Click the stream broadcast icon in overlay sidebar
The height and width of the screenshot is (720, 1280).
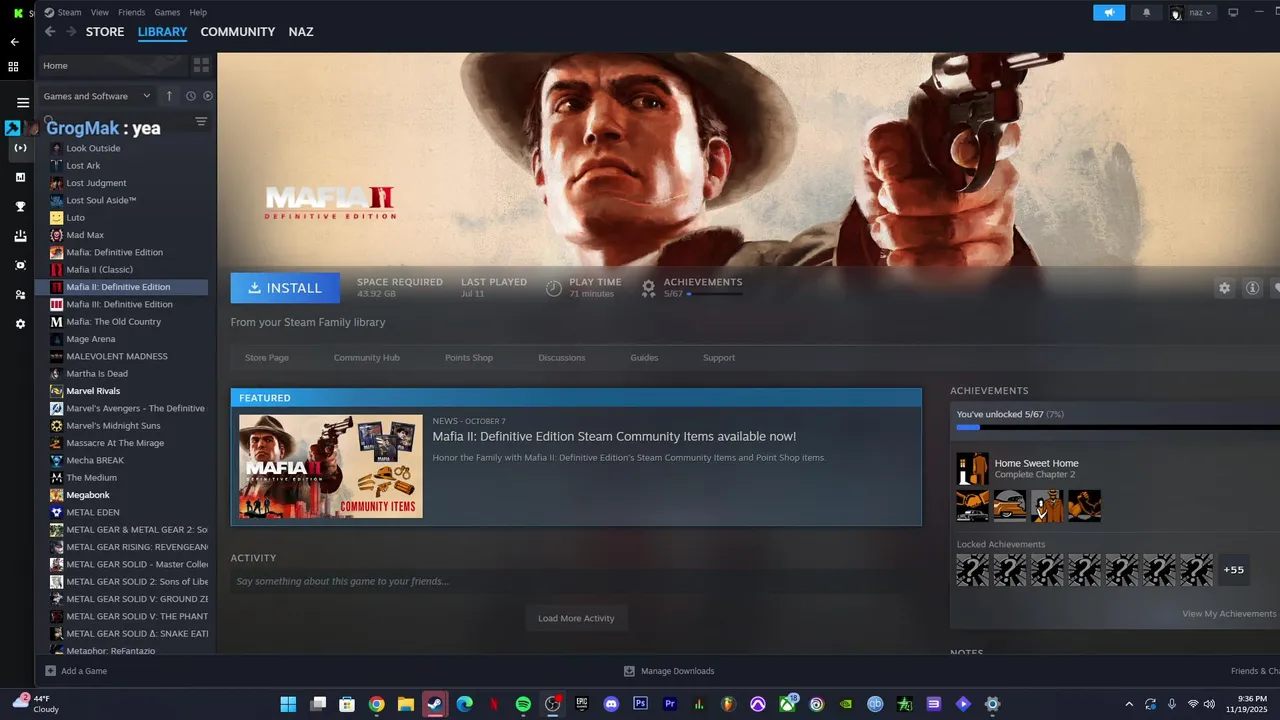coord(20,148)
